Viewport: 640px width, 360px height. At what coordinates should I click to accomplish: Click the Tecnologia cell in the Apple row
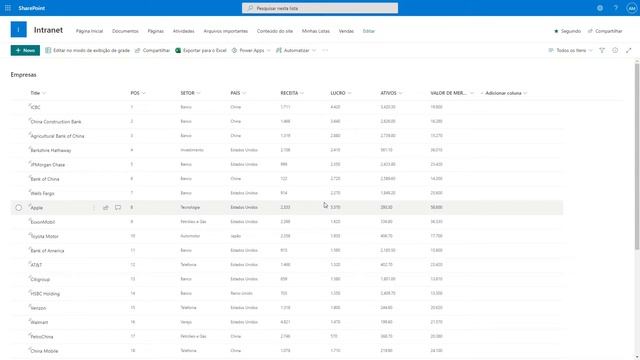tap(190, 207)
